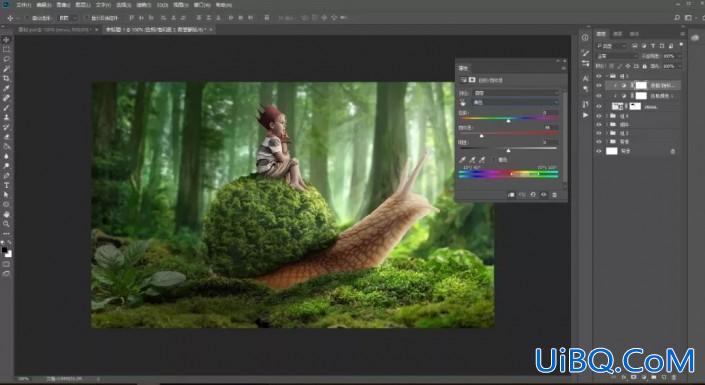This screenshot has width=705, height=385.
Task: Enable the Colorize checkbox in Properties
Action: [495, 160]
